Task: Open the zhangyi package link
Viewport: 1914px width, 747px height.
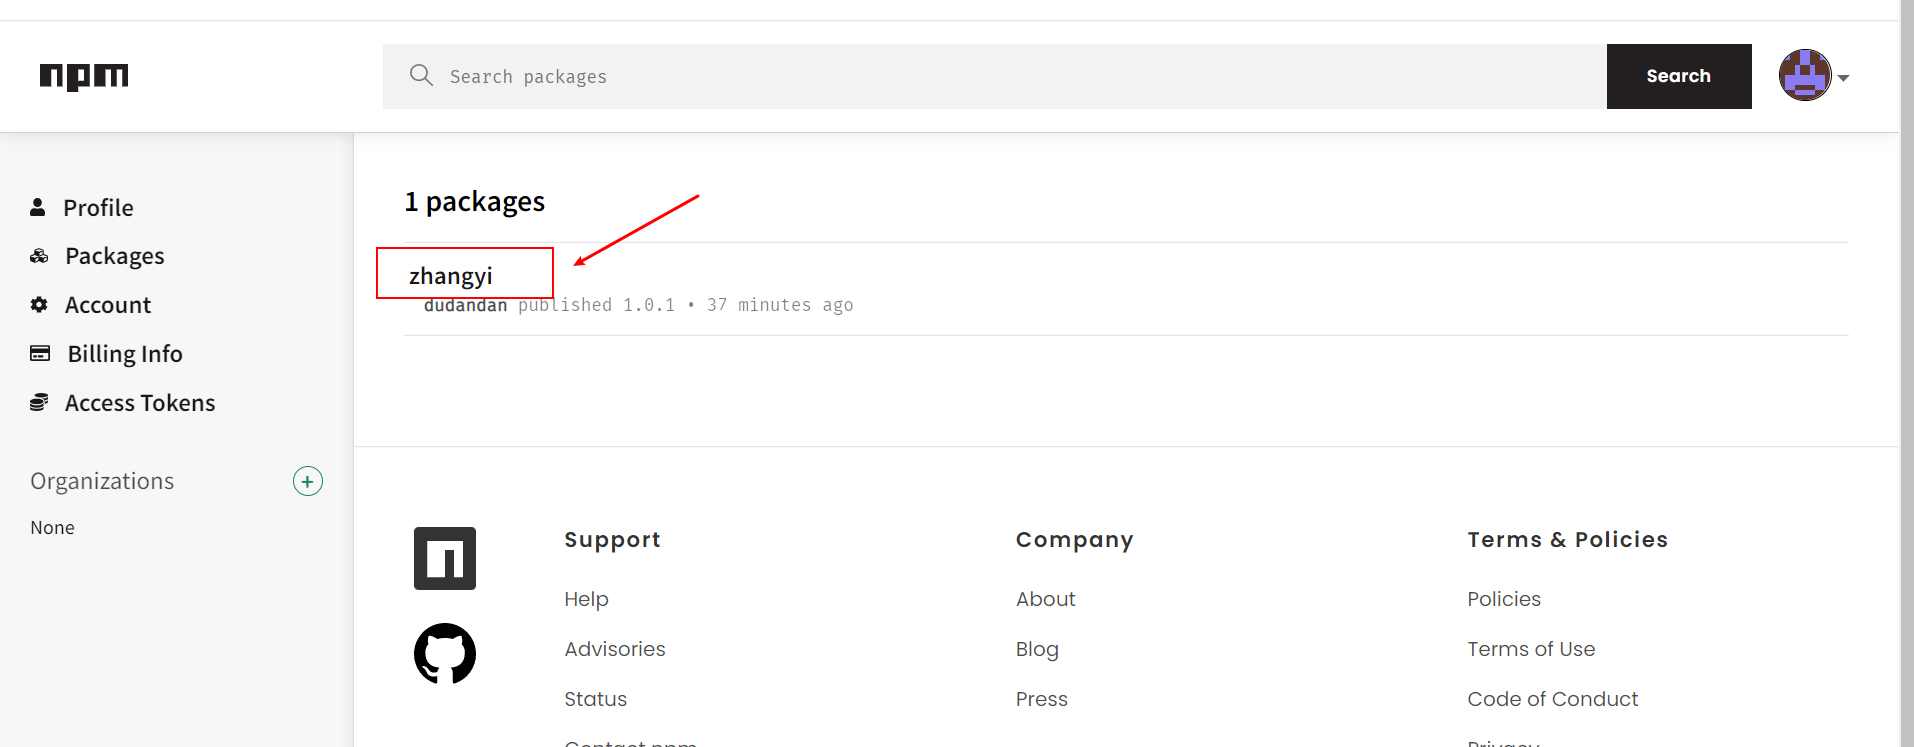Action: coord(450,275)
